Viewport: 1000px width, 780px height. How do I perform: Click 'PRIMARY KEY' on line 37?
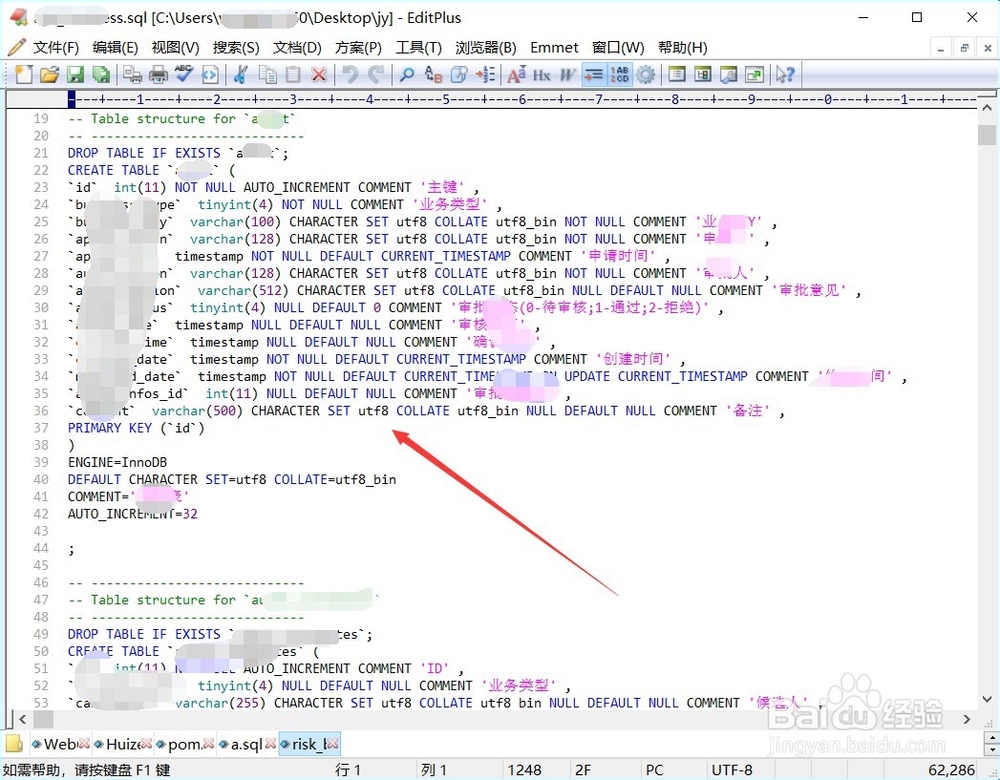(110, 428)
